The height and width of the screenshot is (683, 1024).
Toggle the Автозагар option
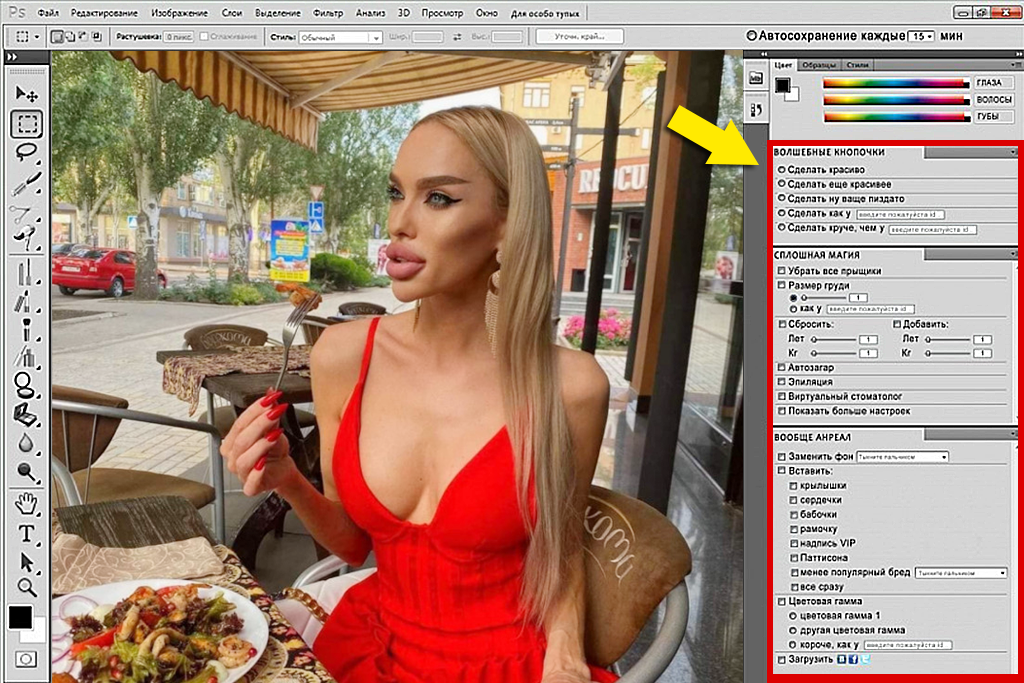coord(783,368)
